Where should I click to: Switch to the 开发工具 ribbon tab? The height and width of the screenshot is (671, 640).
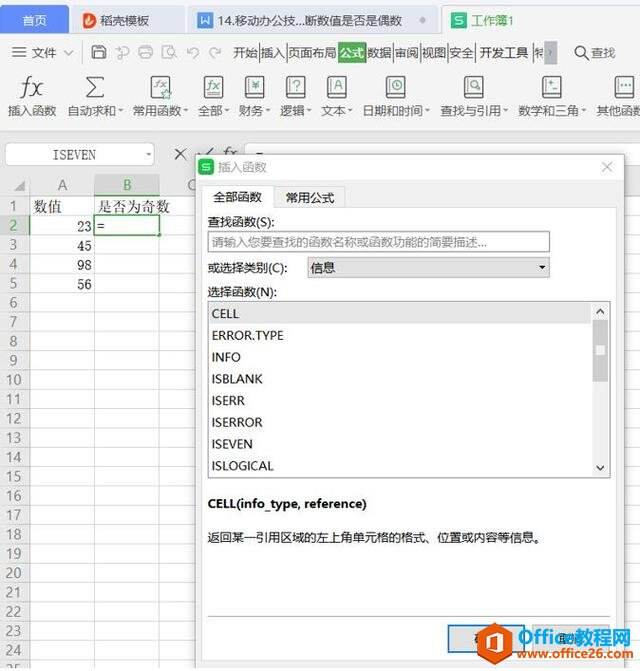pyautogui.click(x=504, y=53)
